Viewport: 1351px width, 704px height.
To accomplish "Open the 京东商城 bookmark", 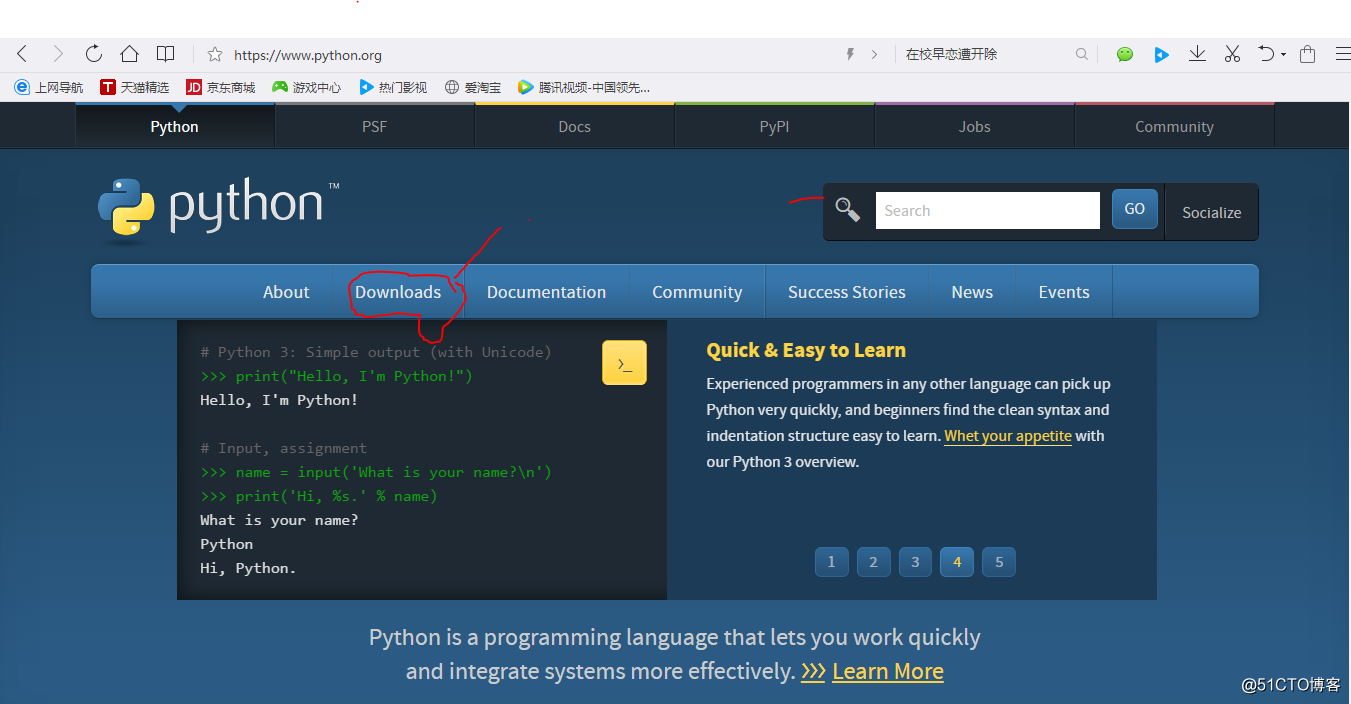I will (x=220, y=87).
